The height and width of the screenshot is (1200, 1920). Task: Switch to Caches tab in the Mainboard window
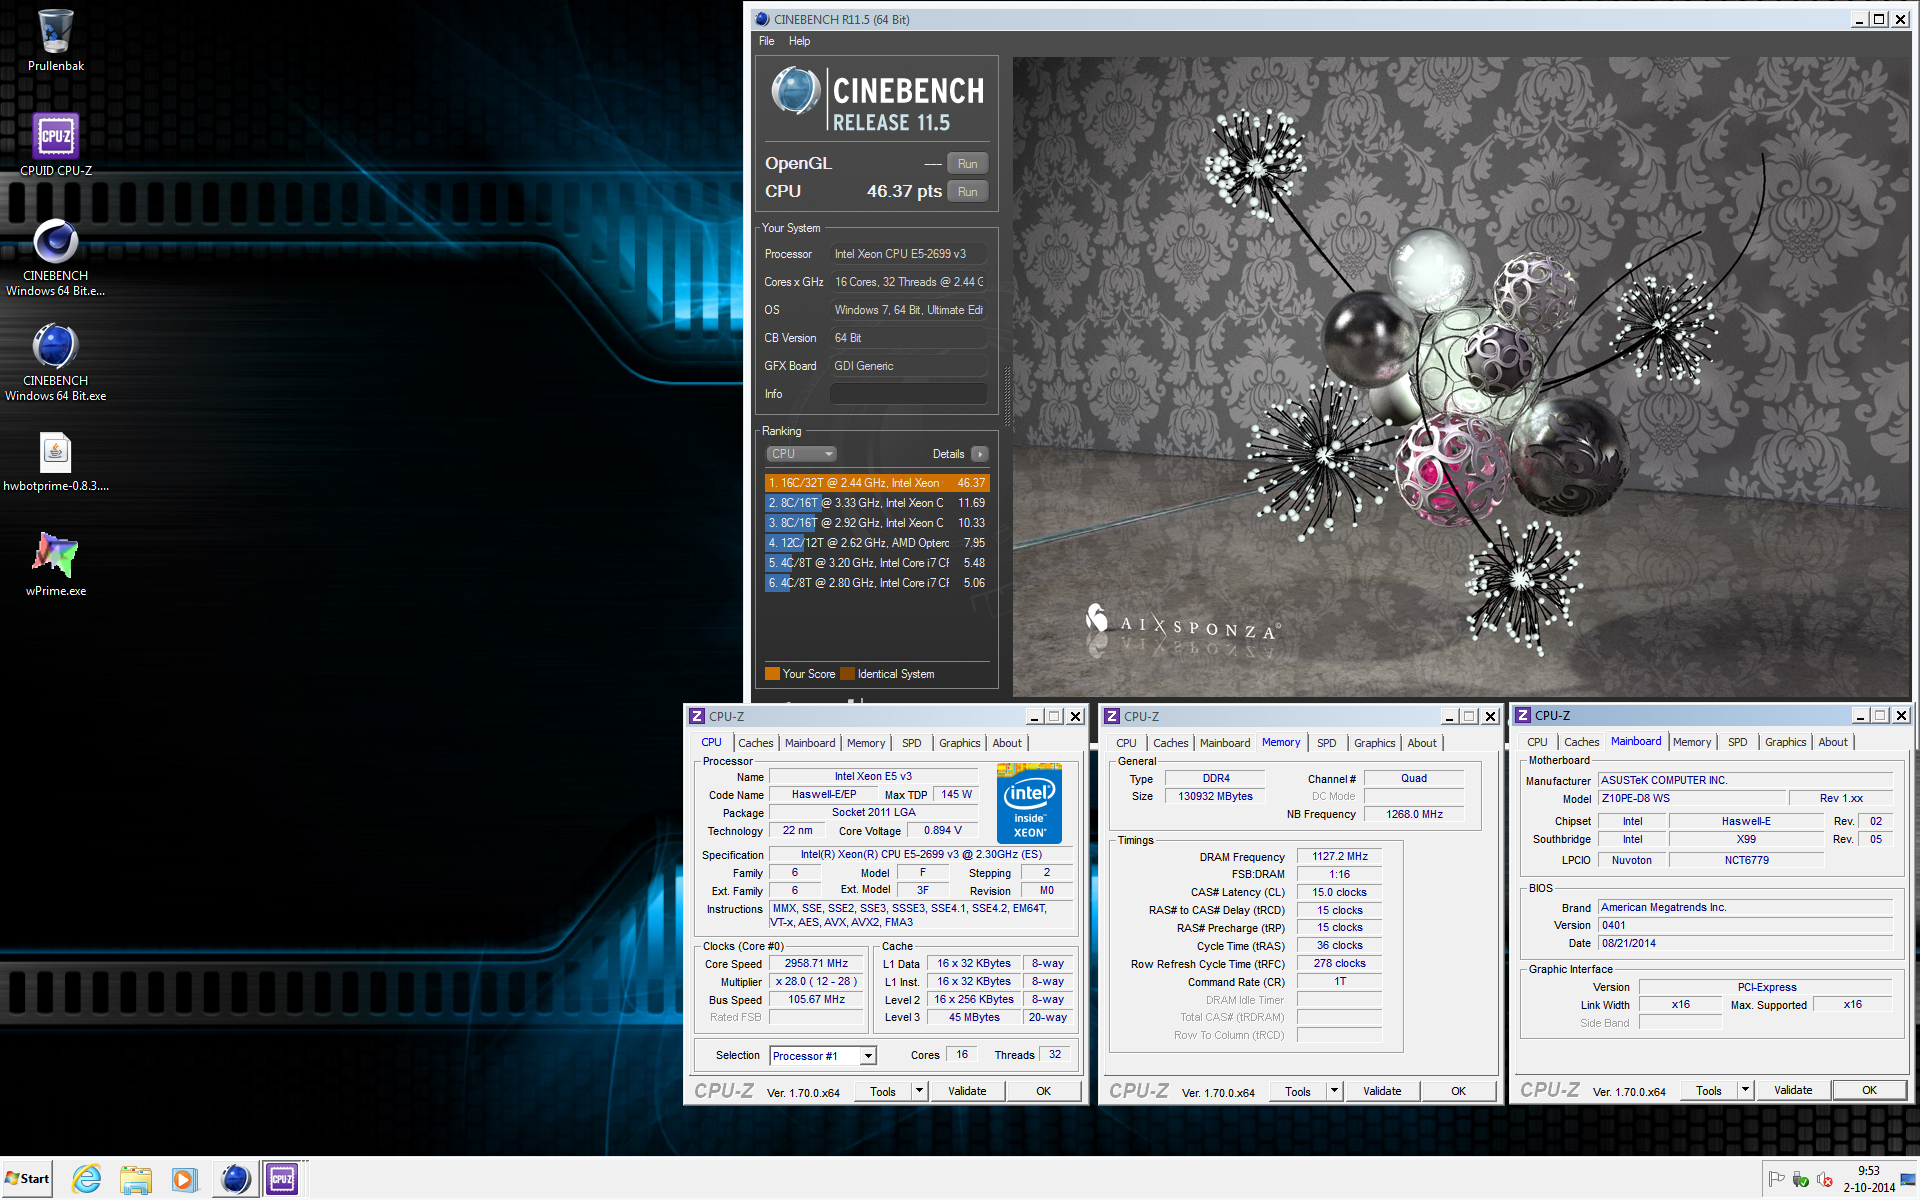click(1581, 742)
